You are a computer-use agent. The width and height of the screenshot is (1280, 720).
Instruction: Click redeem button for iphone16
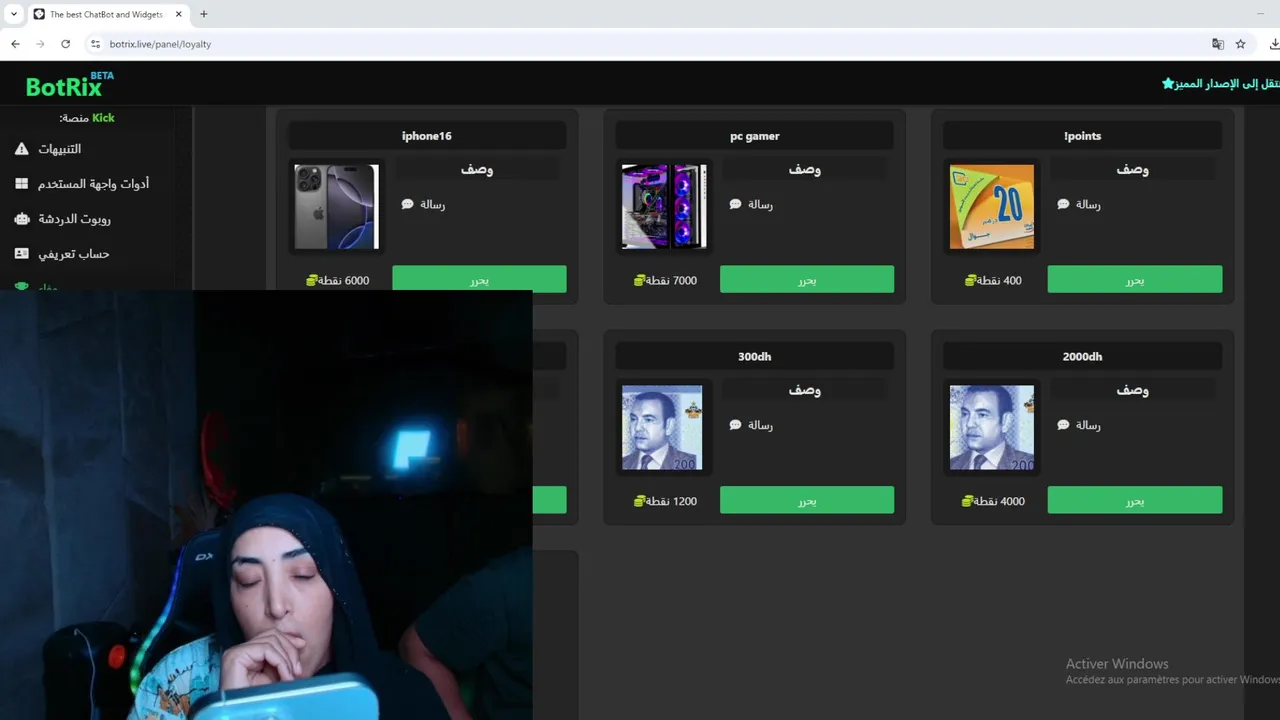click(x=479, y=279)
